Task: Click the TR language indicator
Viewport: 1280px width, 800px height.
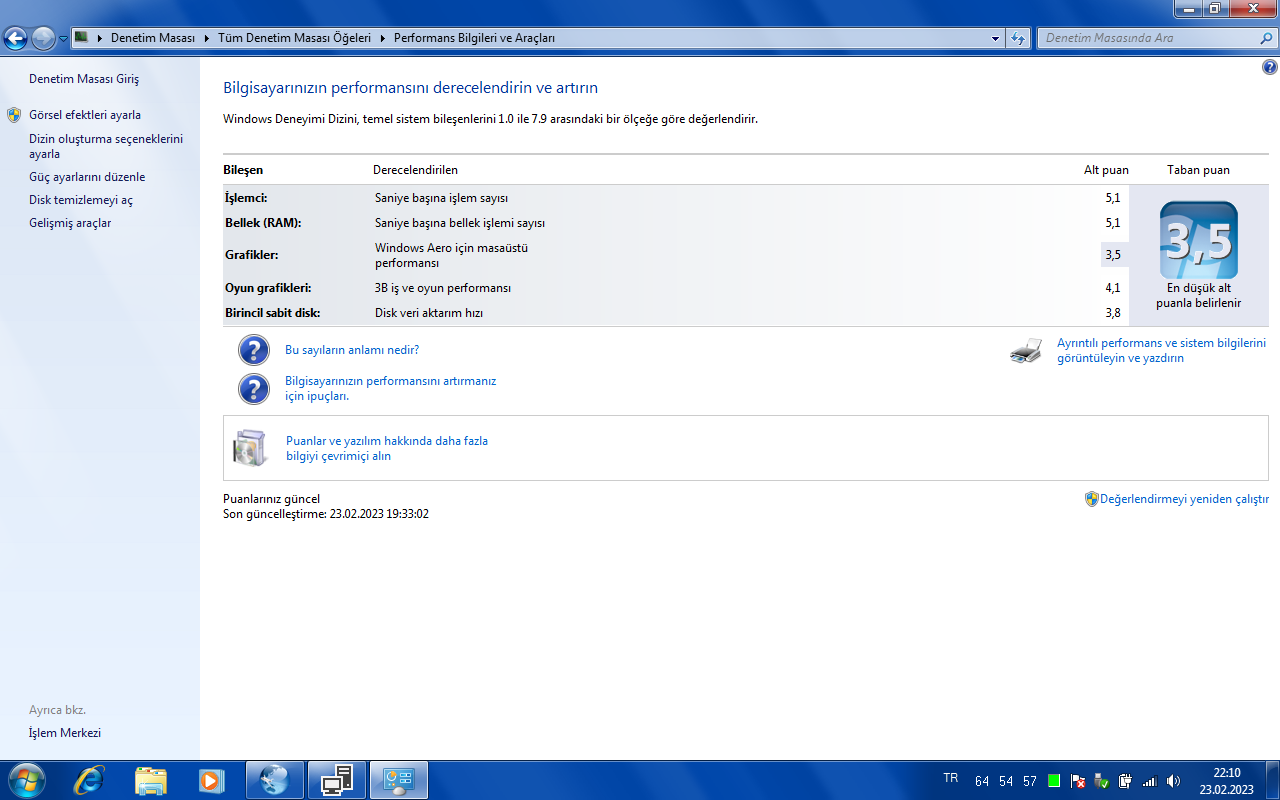Action: point(950,778)
